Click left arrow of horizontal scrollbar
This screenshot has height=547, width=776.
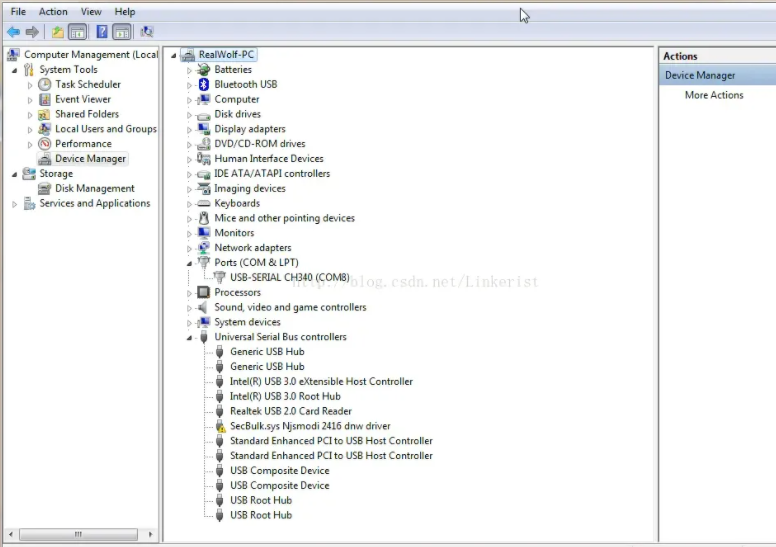pyautogui.click(x=11, y=534)
